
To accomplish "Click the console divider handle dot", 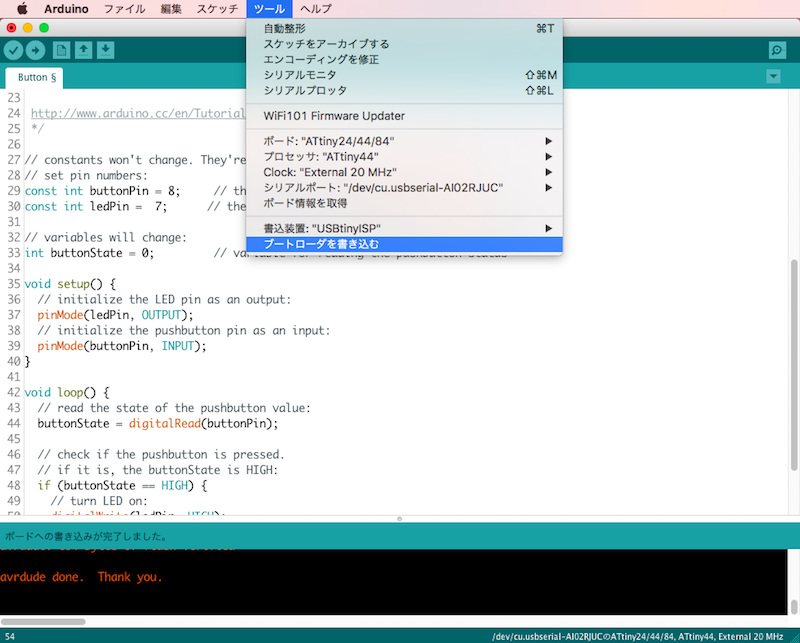I will coord(399,519).
